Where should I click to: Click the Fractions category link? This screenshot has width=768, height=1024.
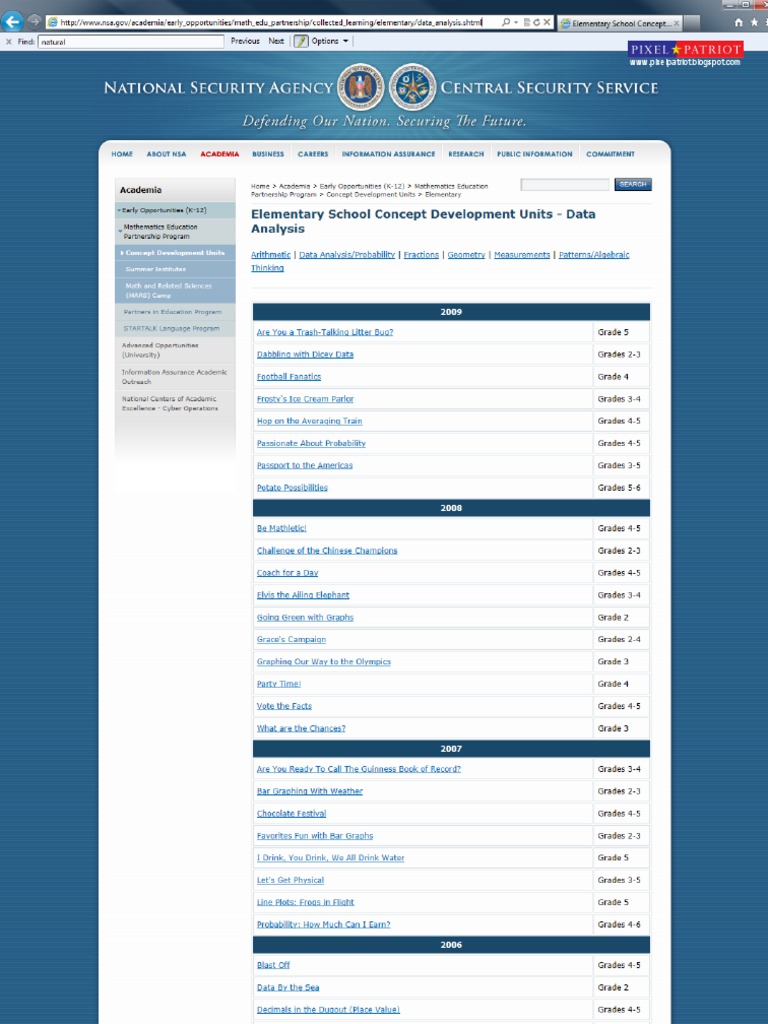point(421,255)
